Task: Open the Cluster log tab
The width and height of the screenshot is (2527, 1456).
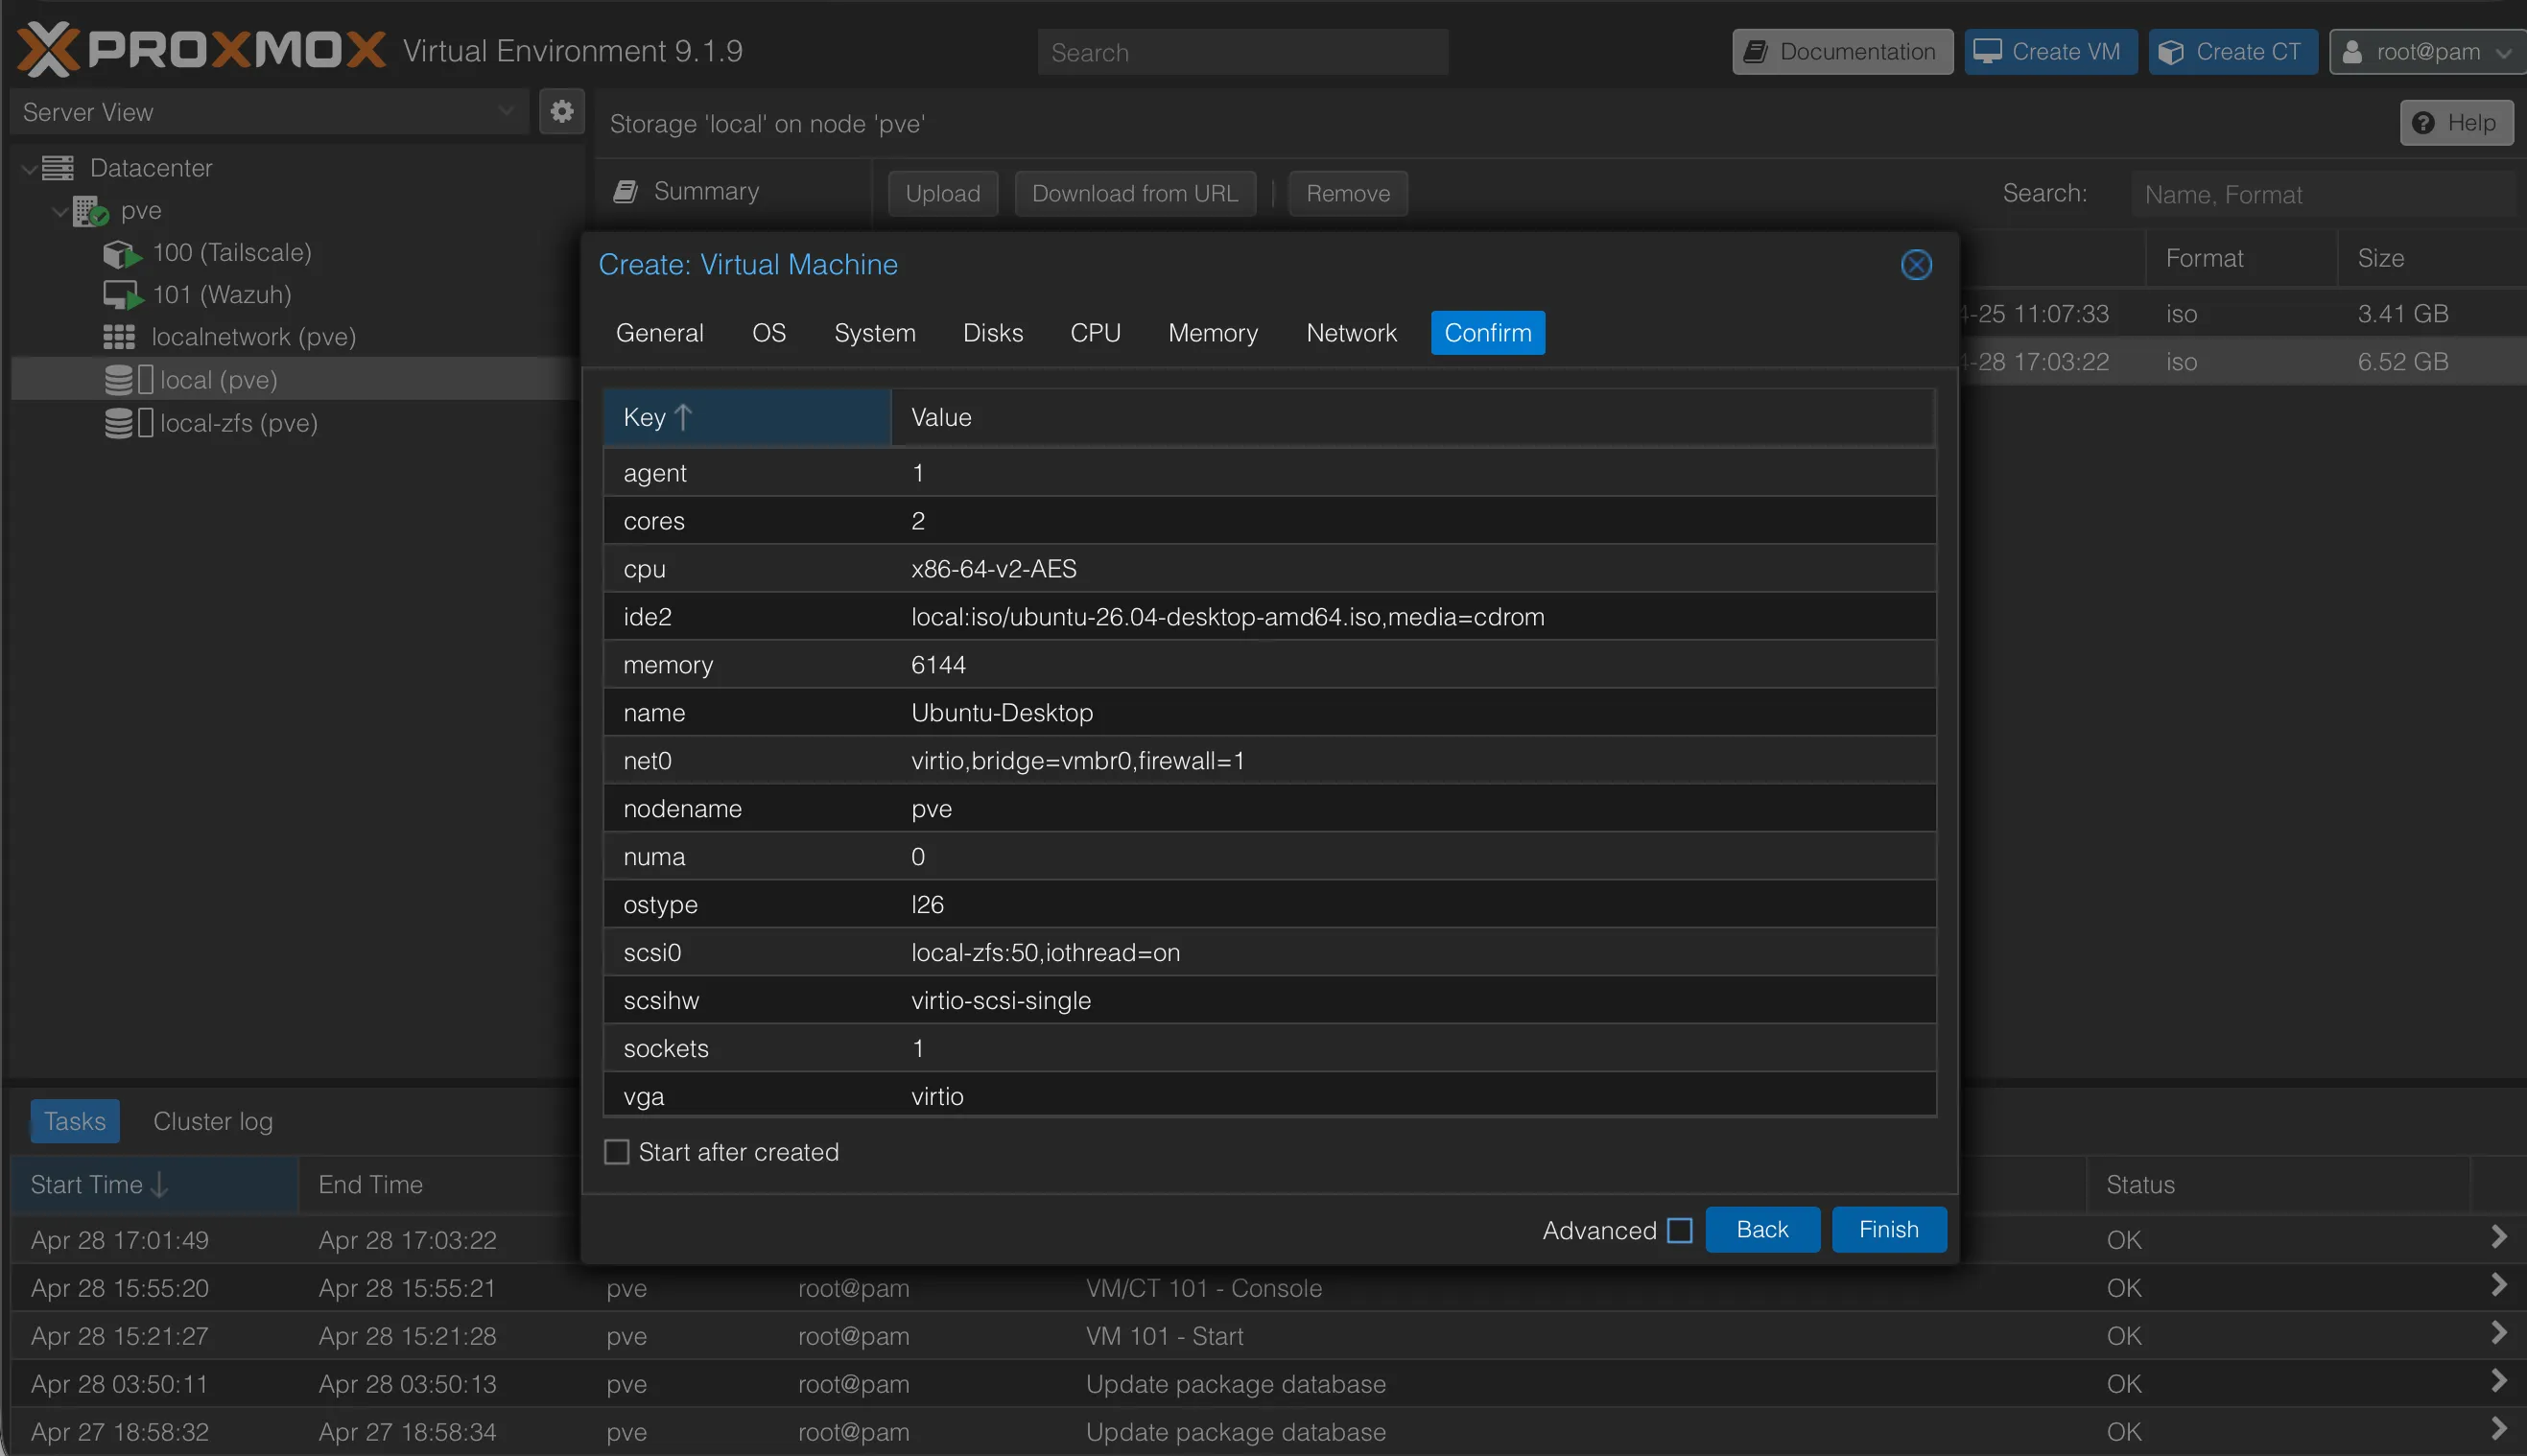Action: pos(213,1122)
